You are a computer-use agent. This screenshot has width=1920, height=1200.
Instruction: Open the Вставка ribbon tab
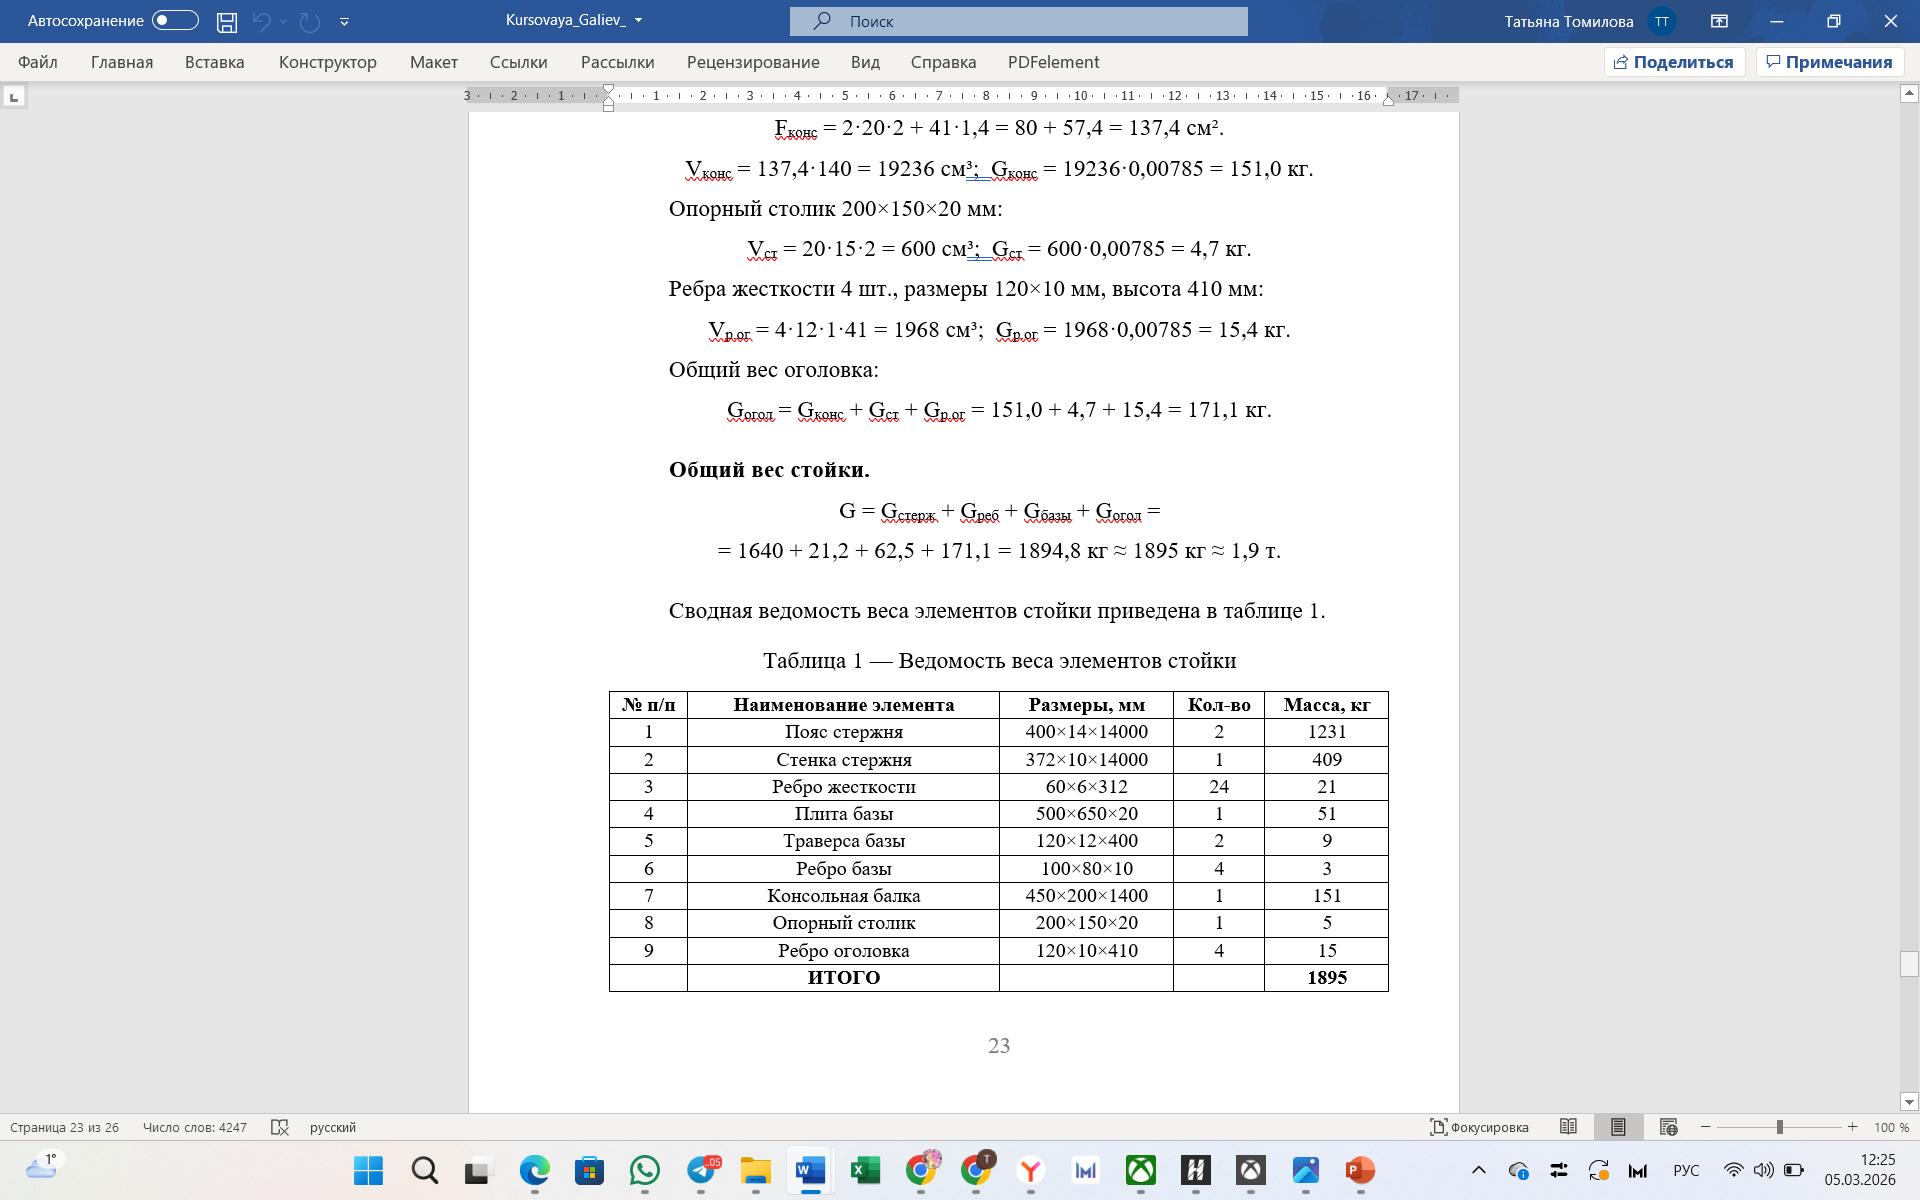point(214,62)
